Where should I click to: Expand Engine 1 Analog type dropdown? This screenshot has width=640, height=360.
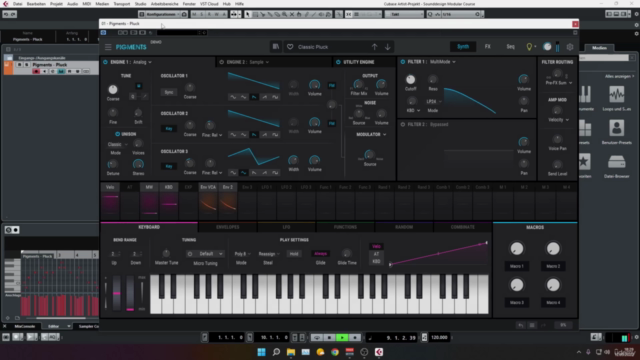(142, 62)
